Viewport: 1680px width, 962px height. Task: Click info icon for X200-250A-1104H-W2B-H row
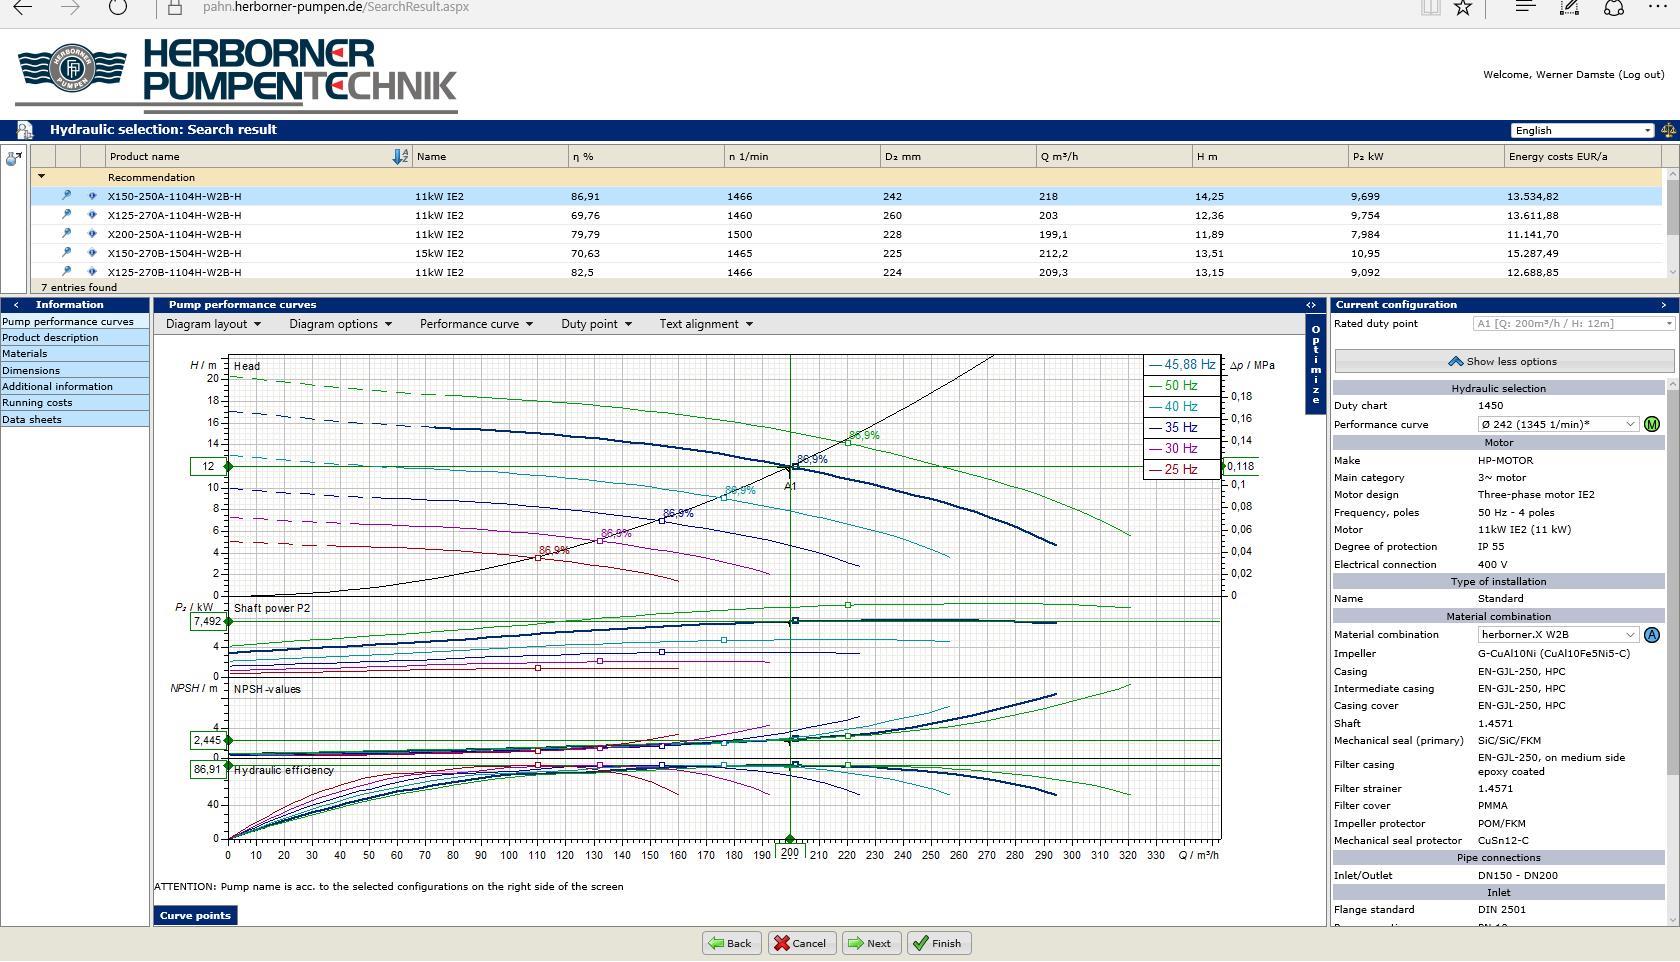[92, 234]
